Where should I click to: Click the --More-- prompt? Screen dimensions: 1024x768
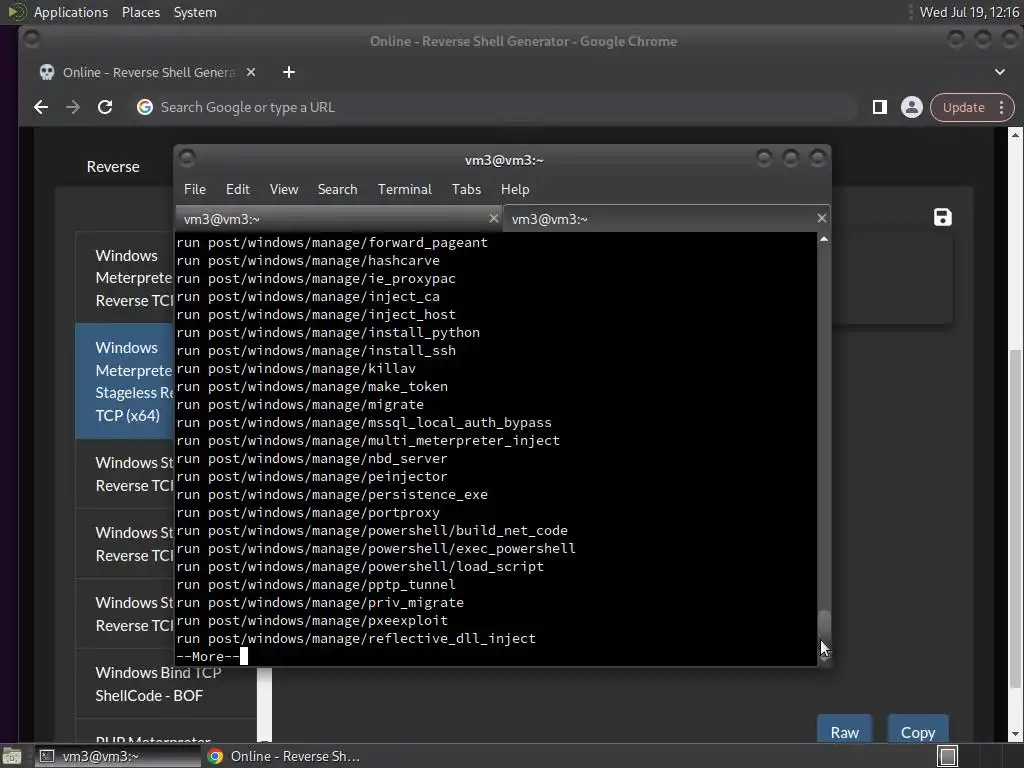click(x=208, y=656)
